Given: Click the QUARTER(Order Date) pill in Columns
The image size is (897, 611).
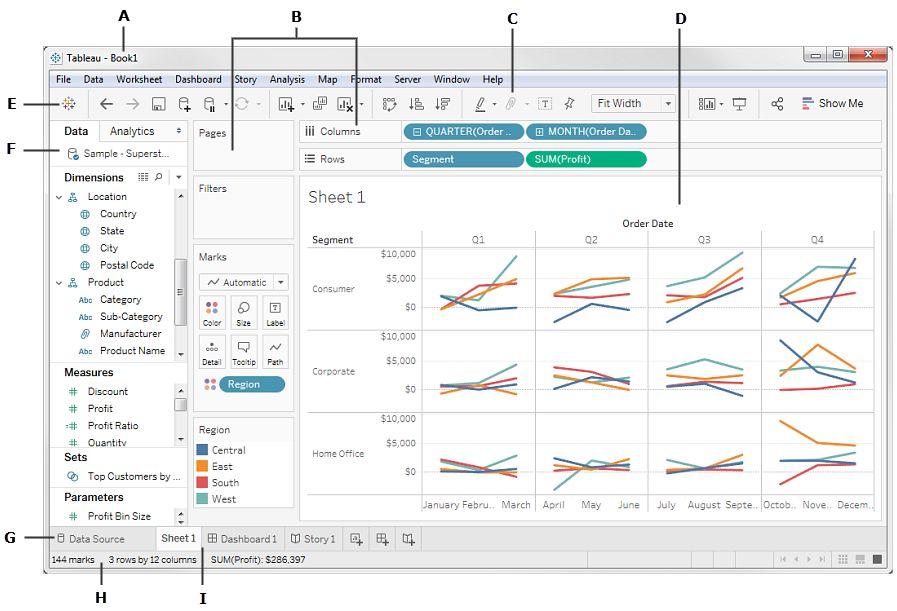Looking at the screenshot, I should tap(463, 132).
